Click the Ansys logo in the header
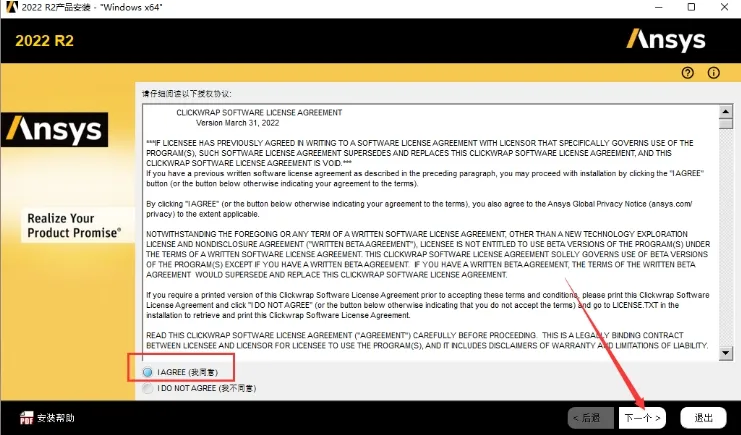This screenshot has height=435, width=741. click(666, 40)
